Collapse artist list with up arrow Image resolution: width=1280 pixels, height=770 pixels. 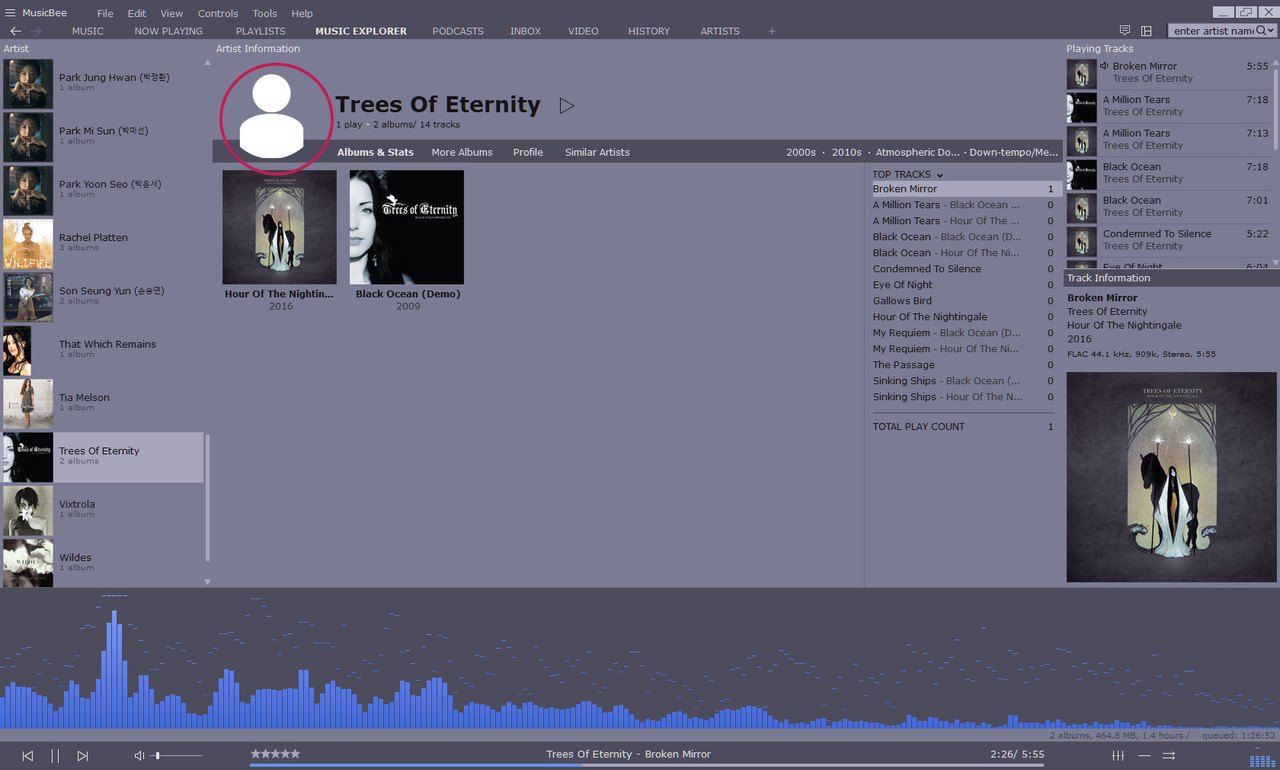[208, 62]
